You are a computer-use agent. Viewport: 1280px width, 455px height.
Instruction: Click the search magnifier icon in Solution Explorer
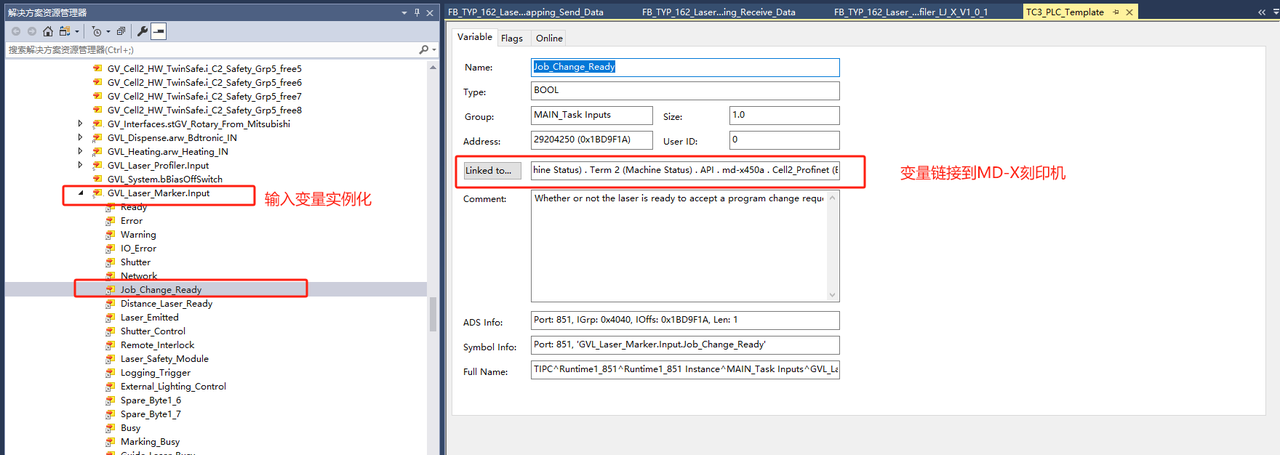point(423,49)
